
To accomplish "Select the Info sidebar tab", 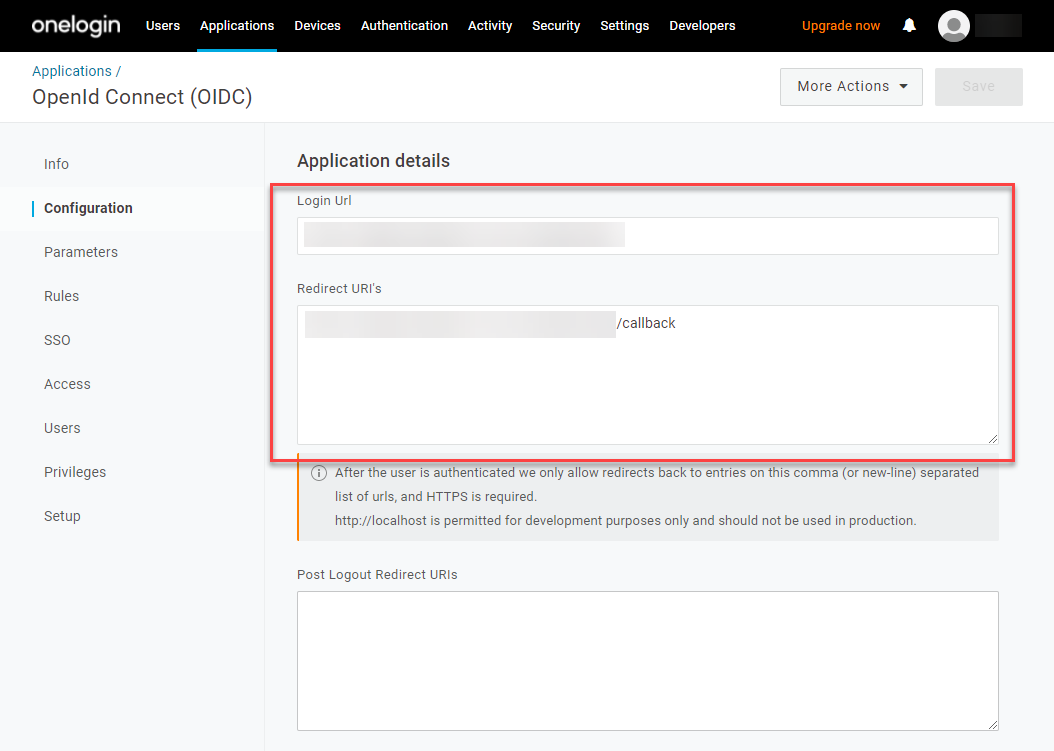I will (56, 164).
